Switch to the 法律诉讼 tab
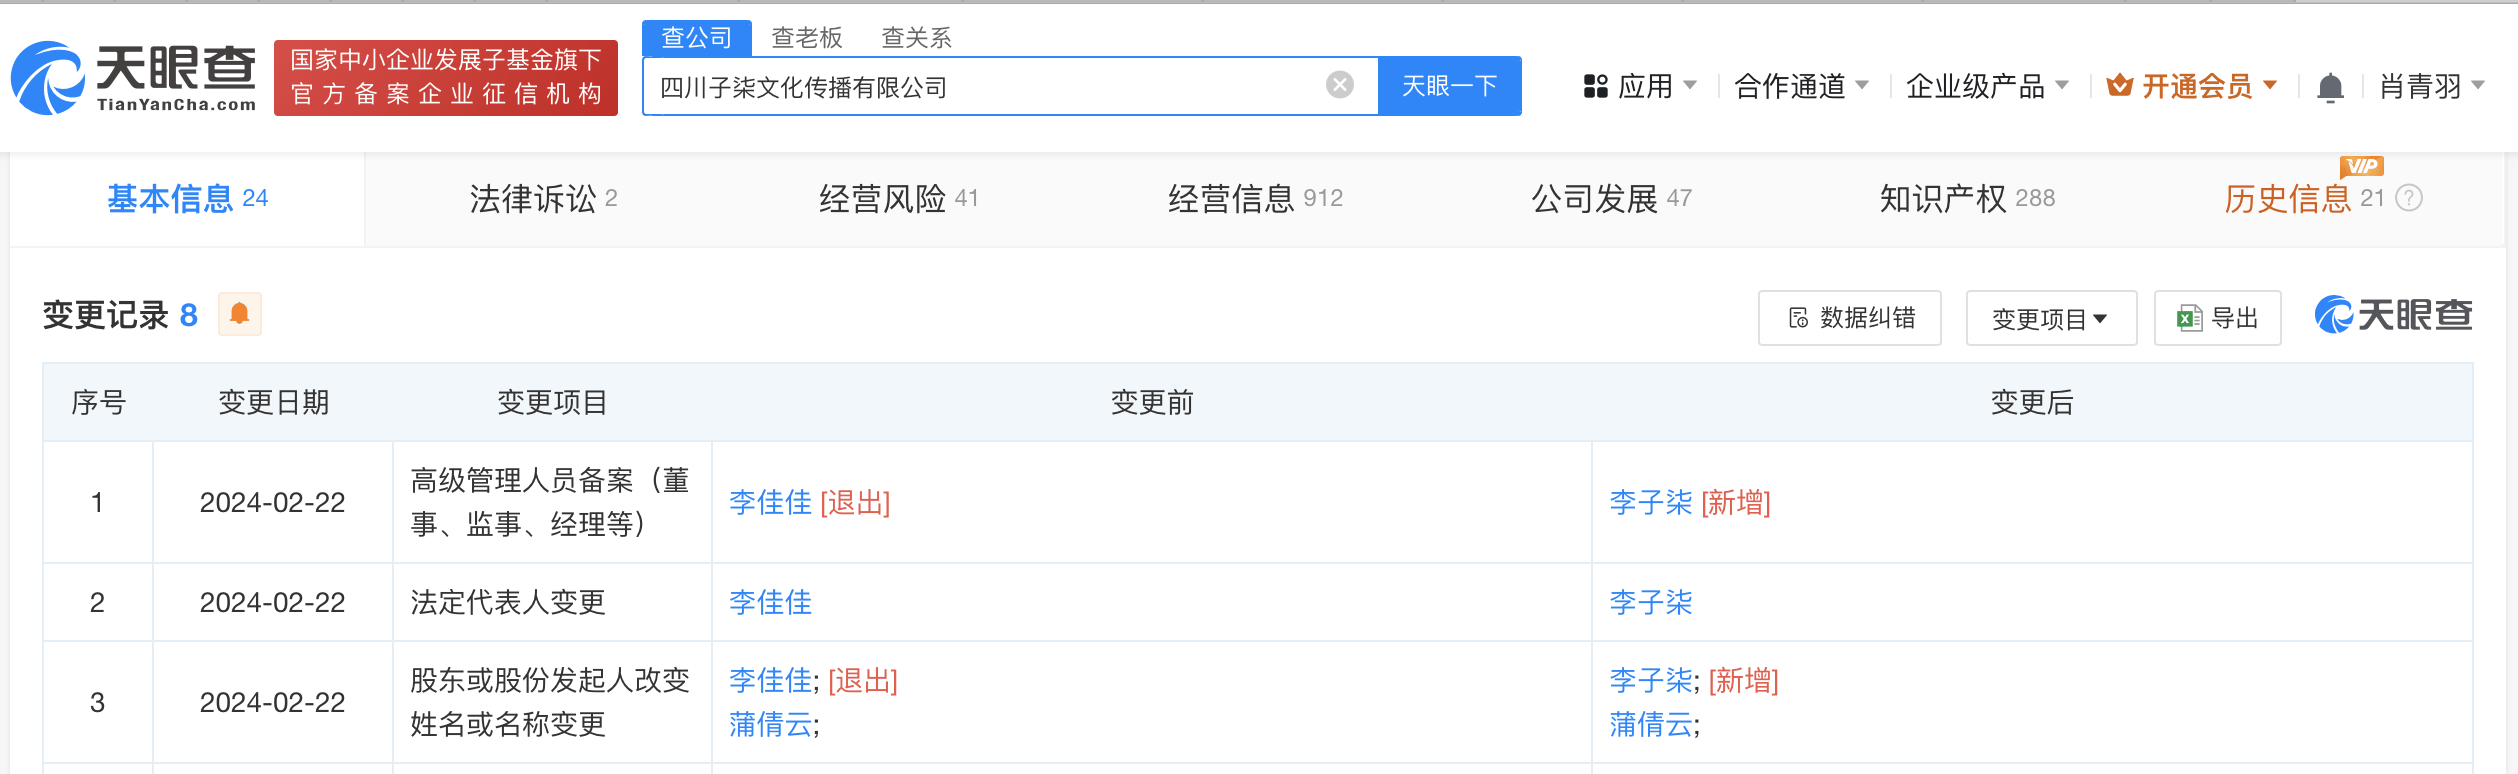Image resolution: width=2518 pixels, height=774 pixels. point(543,199)
